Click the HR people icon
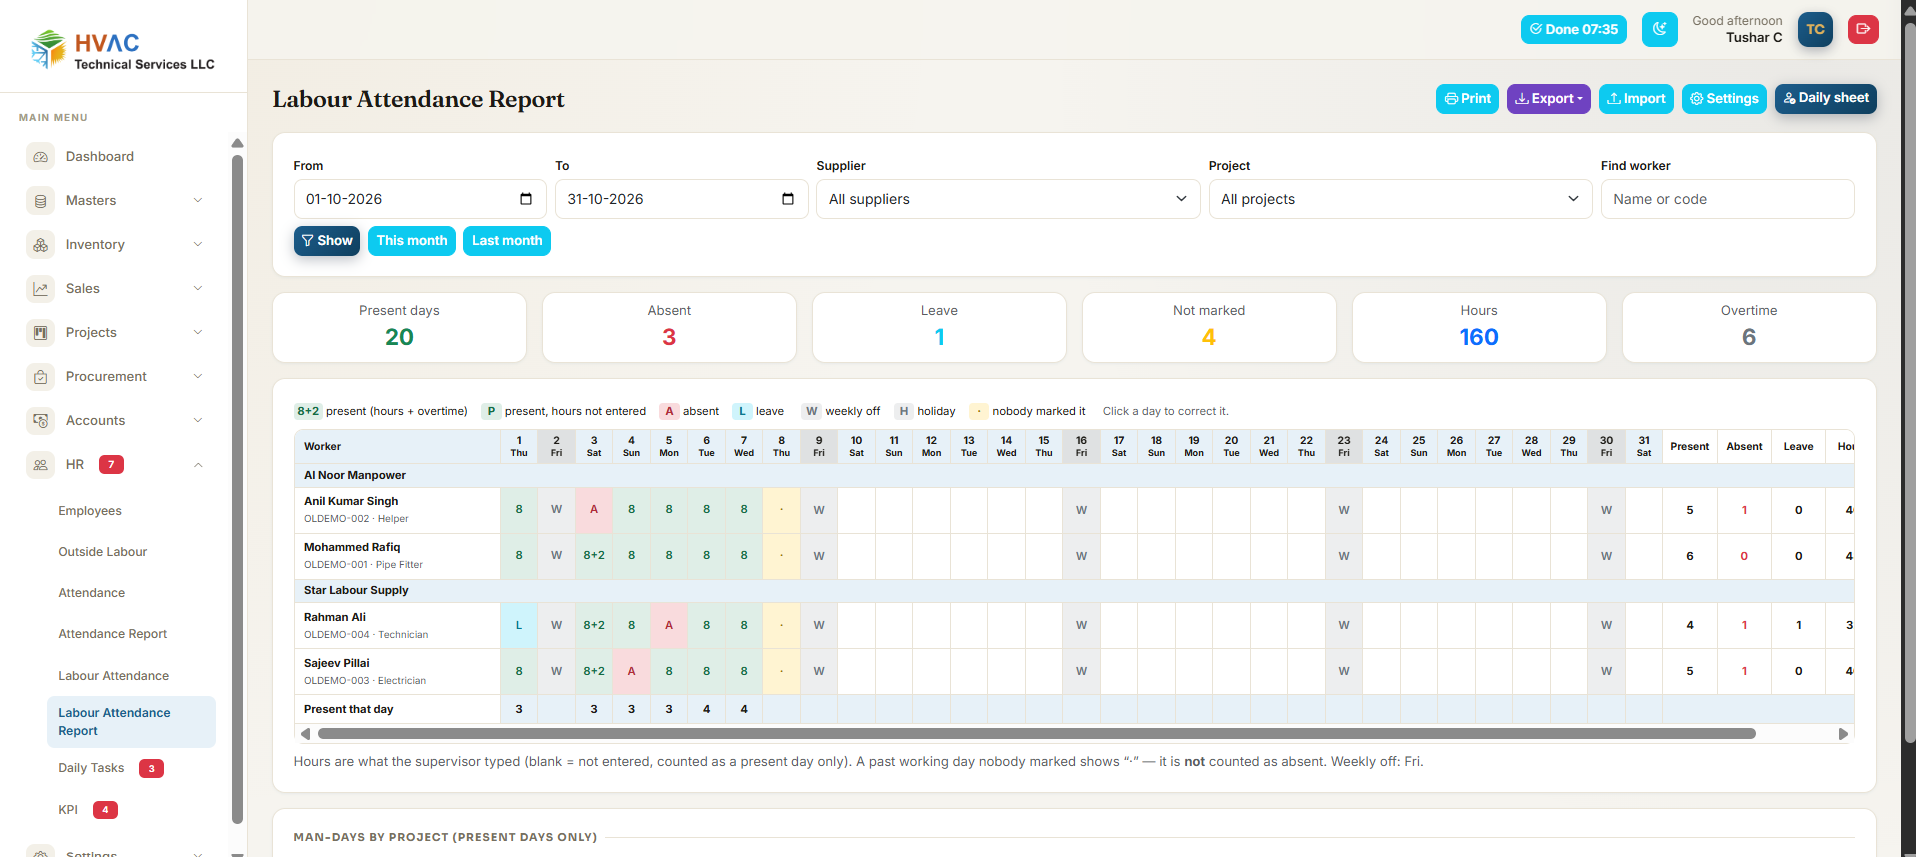Screen dimensions: 1916x857 (41, 465)
